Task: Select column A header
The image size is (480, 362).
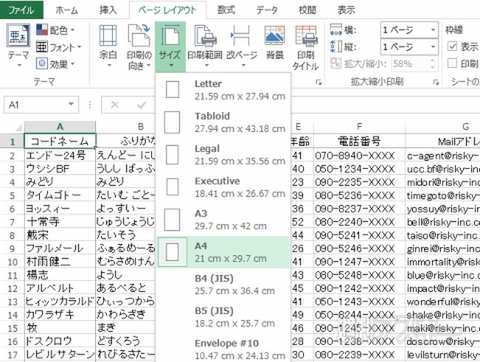Action: [x=60, y=127]
